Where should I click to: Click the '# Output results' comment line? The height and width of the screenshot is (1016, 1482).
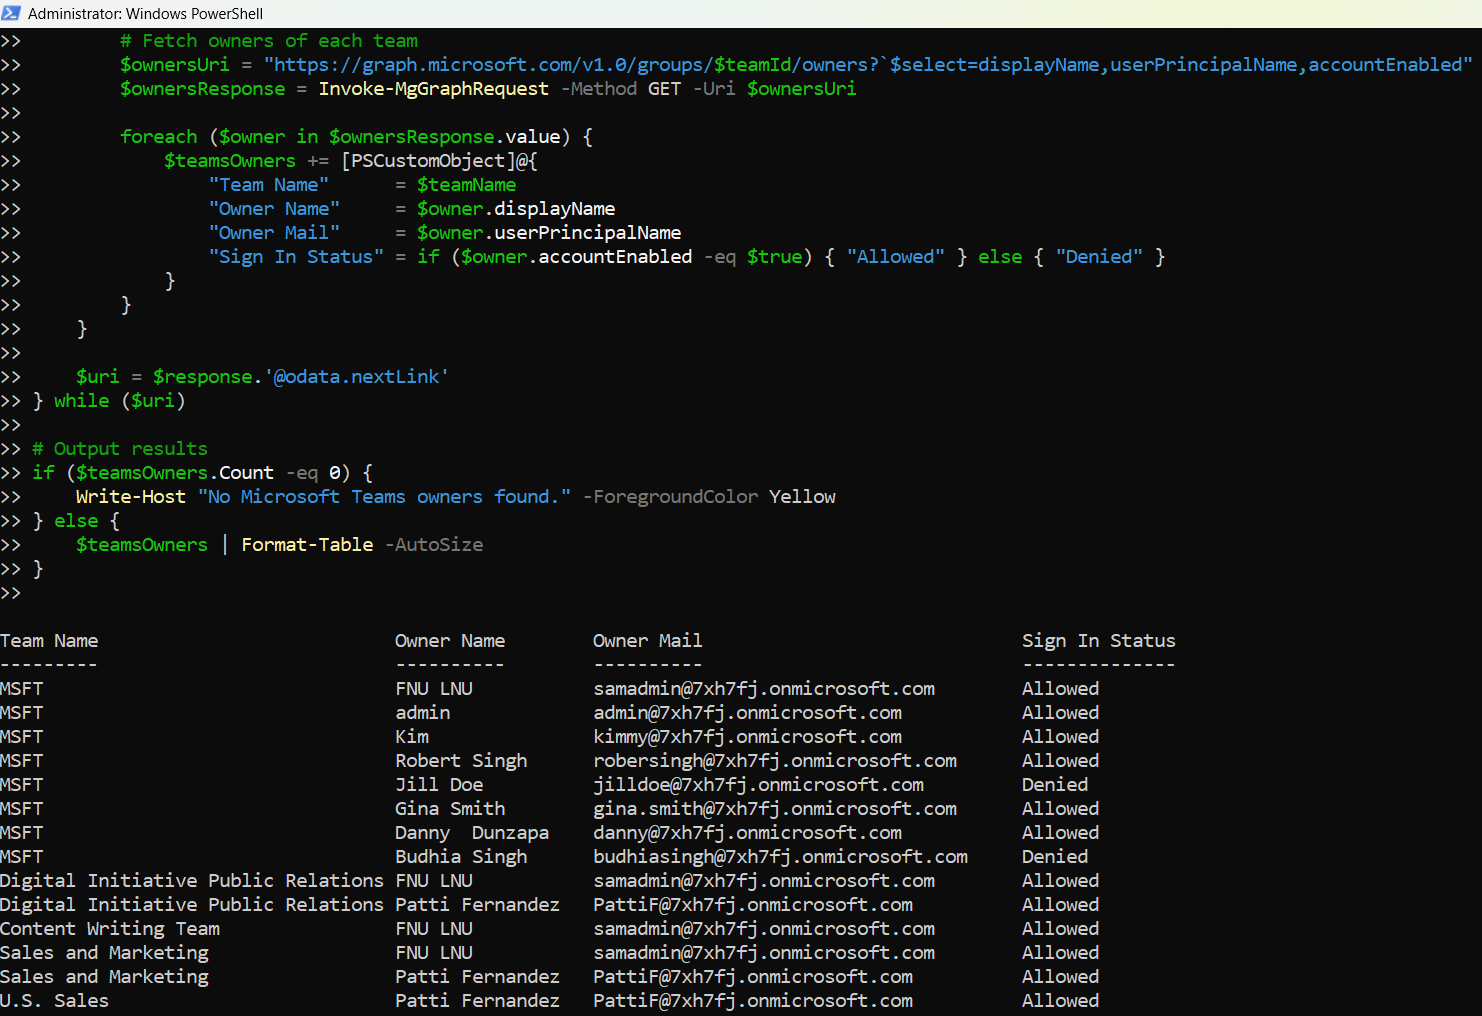click(120, 449)
